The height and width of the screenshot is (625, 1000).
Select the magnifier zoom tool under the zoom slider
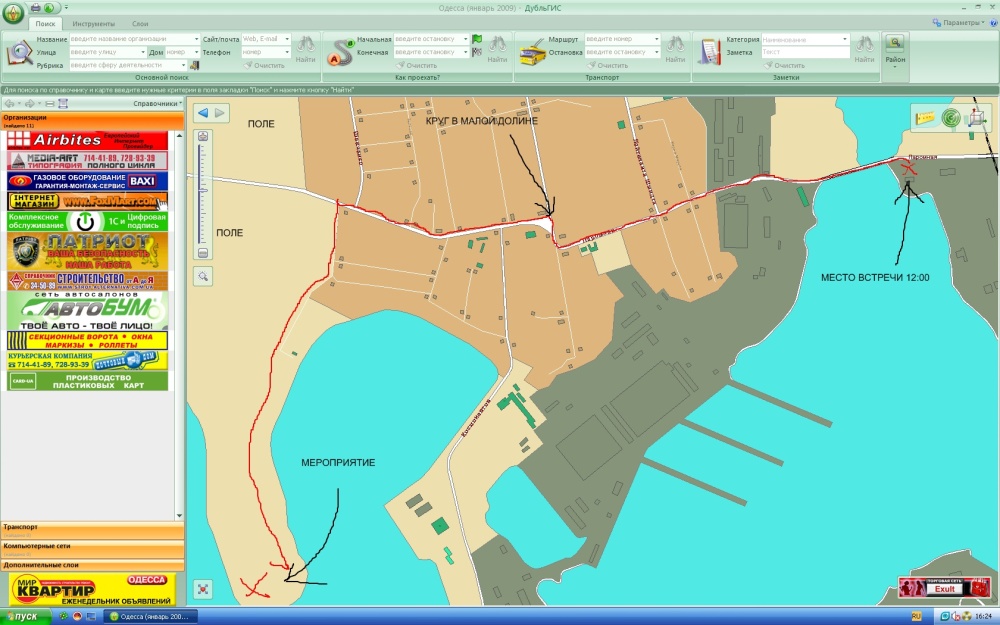pos(203,276)
